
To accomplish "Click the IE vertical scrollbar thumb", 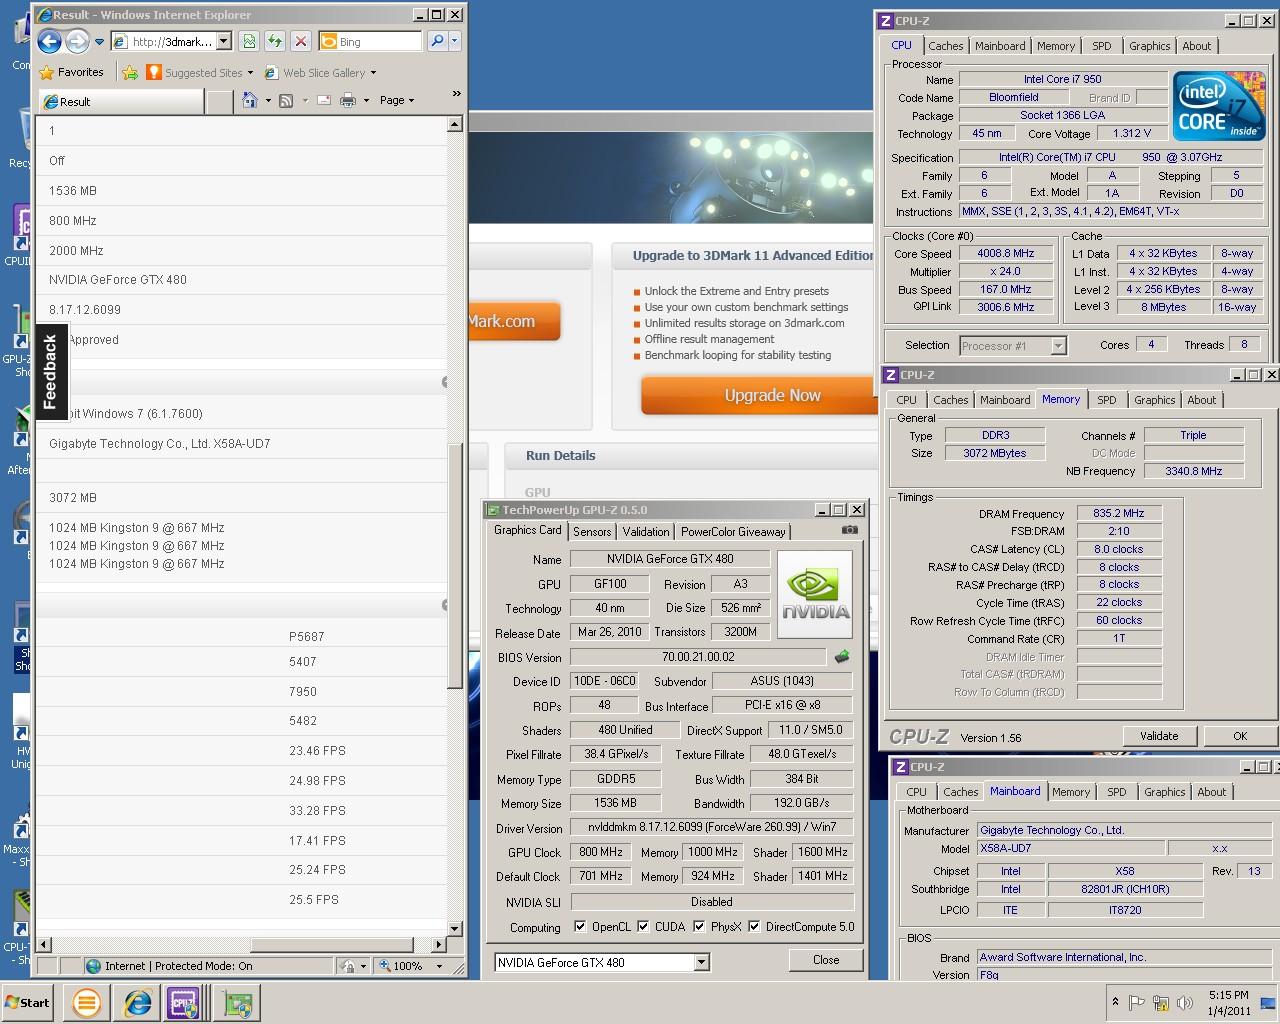I will point(455,565).
